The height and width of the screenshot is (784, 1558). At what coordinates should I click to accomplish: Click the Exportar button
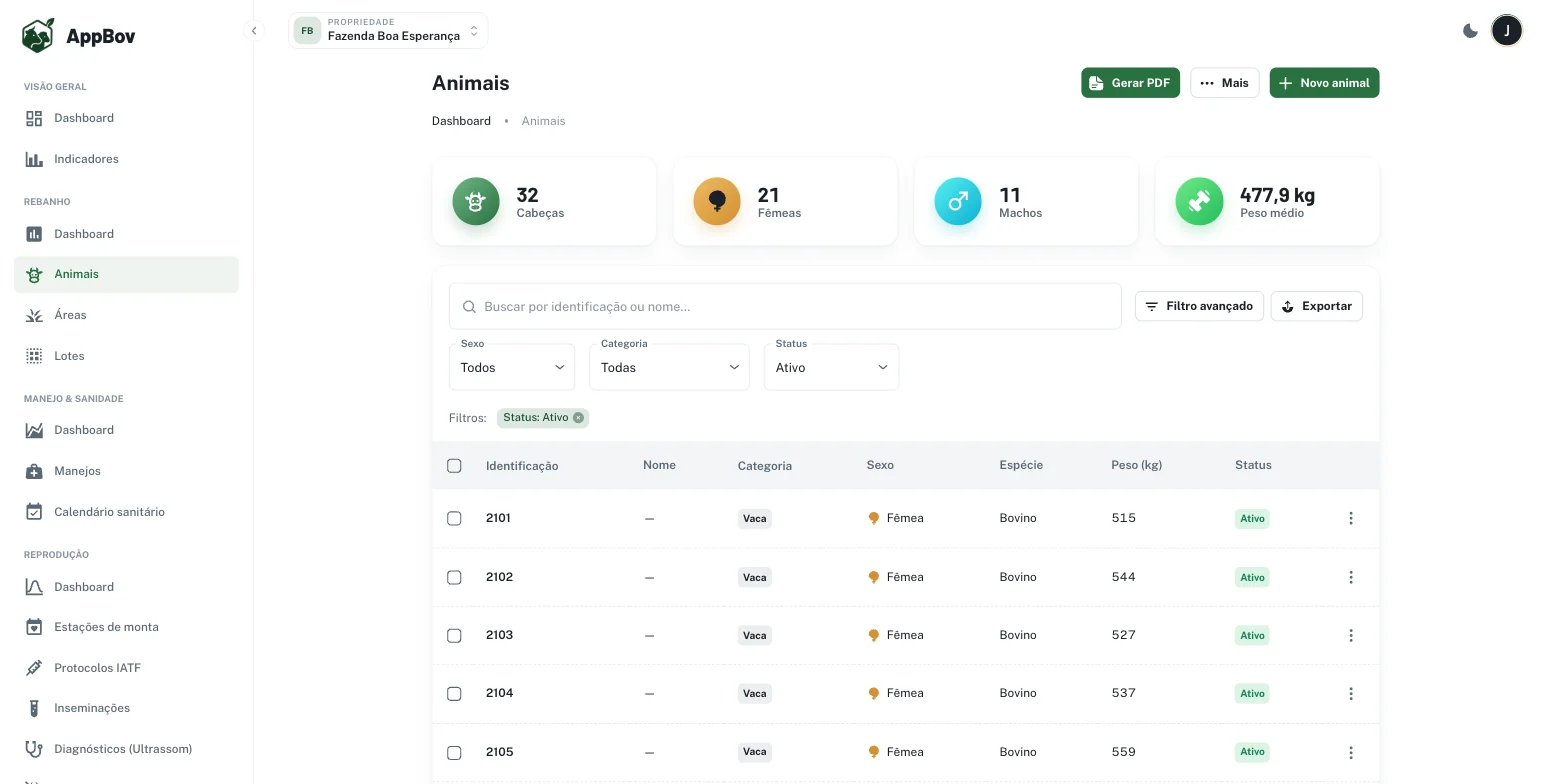tap(1316, 306)
